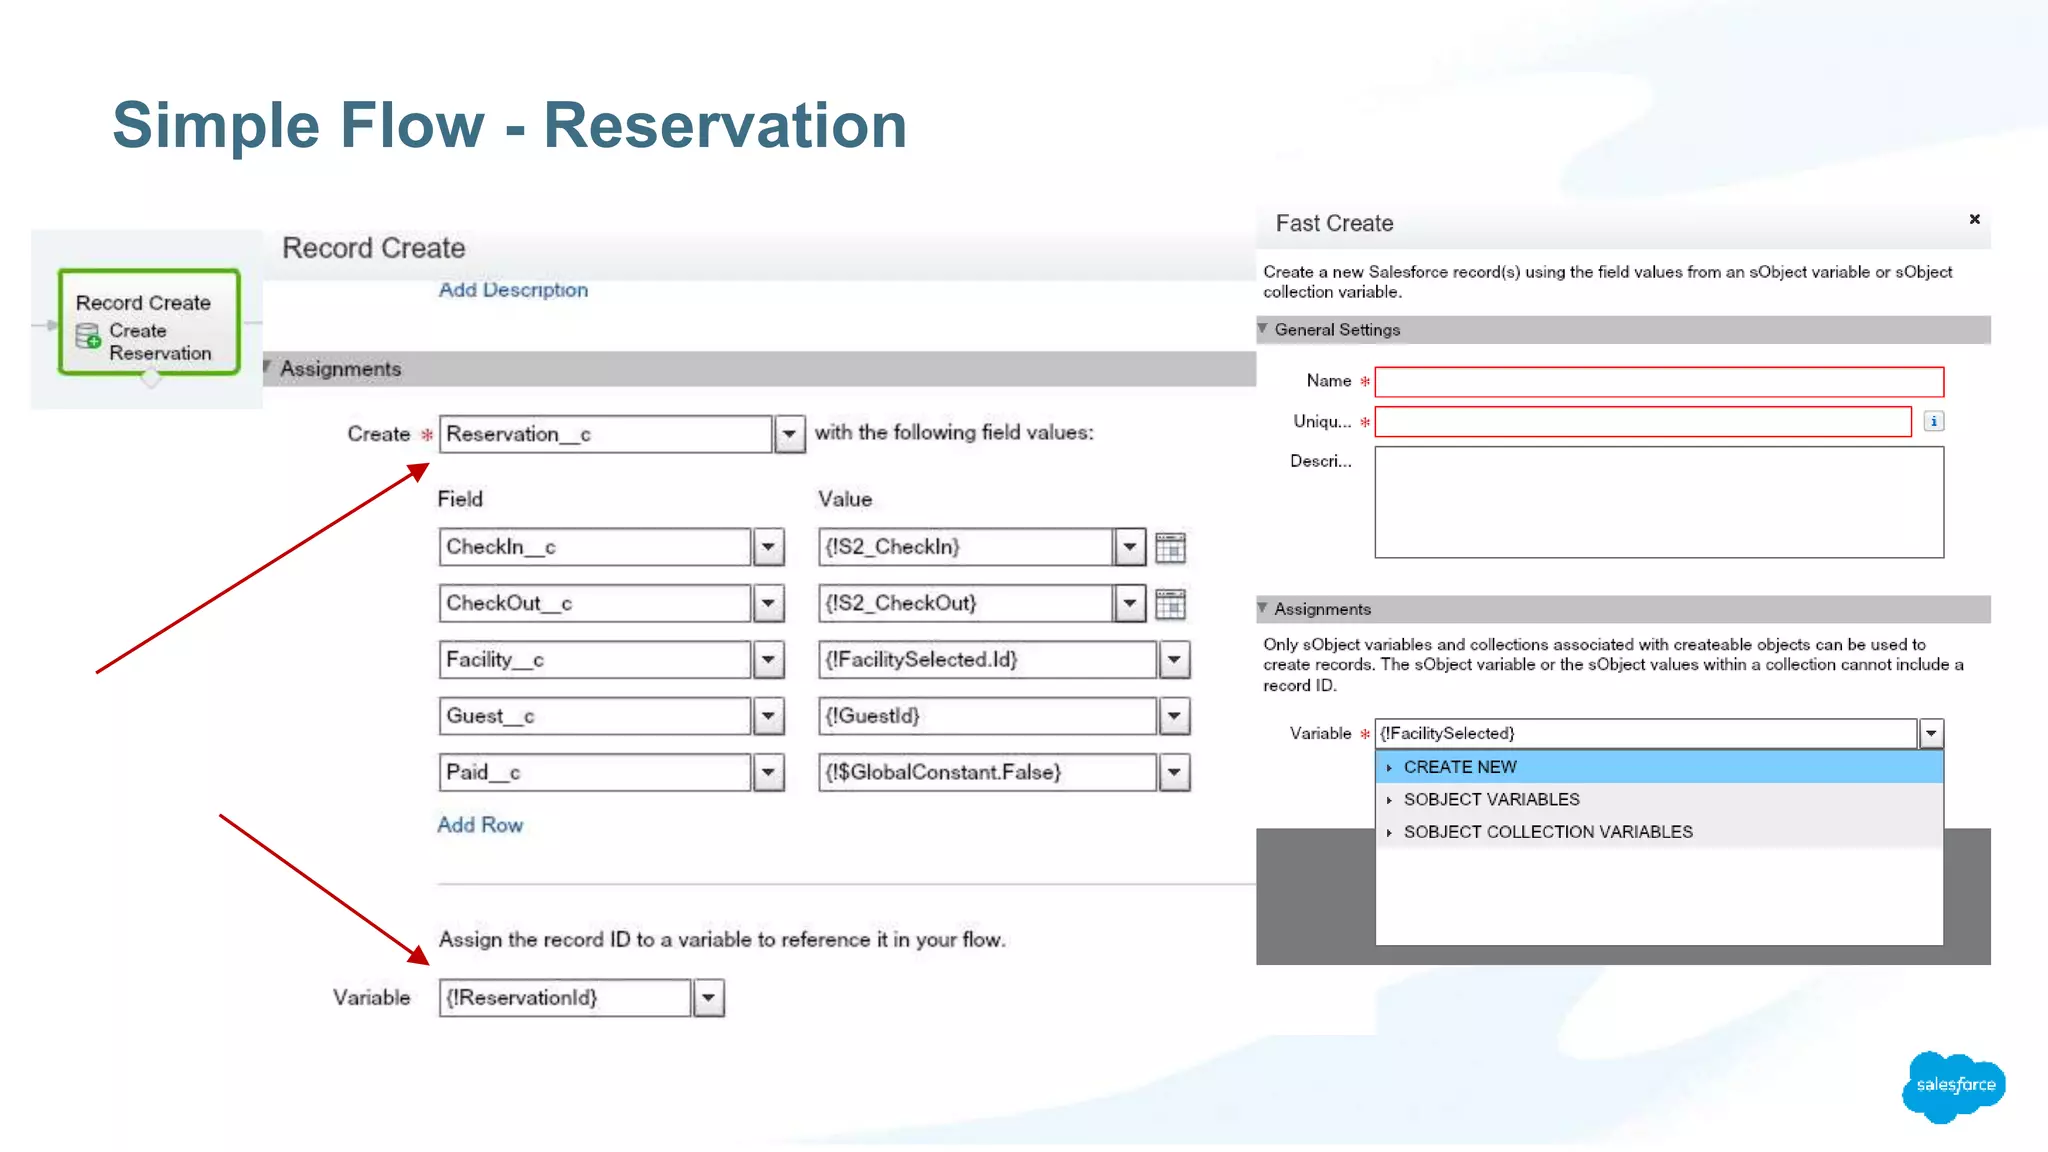The height and width of the screenshot is (1152, 2048).
Task: Click the {!S2_CheckOut} value field
Action: click(x=966, y=603)
